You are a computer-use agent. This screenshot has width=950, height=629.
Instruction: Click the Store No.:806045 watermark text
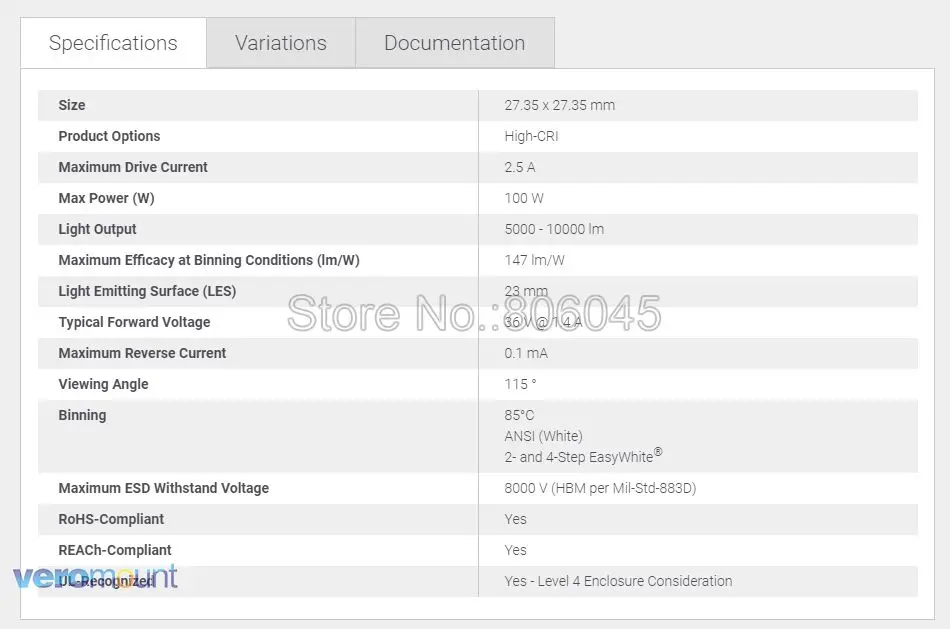click(x=474, y=313)
